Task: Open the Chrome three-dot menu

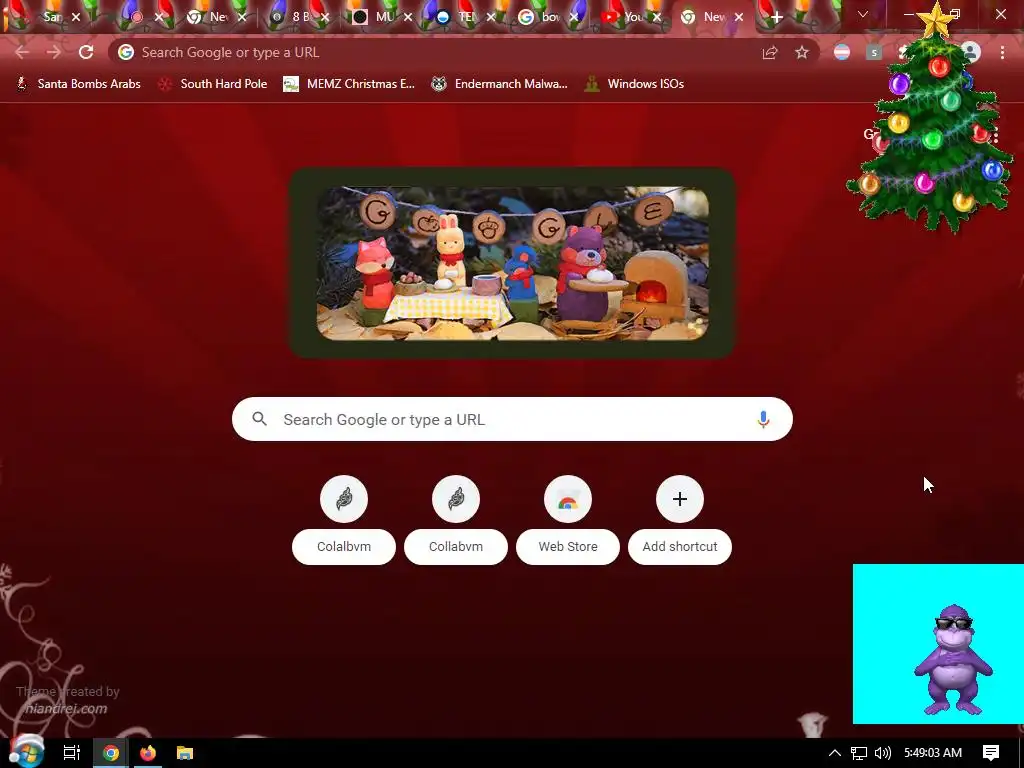Action: tap(1002, 52)
